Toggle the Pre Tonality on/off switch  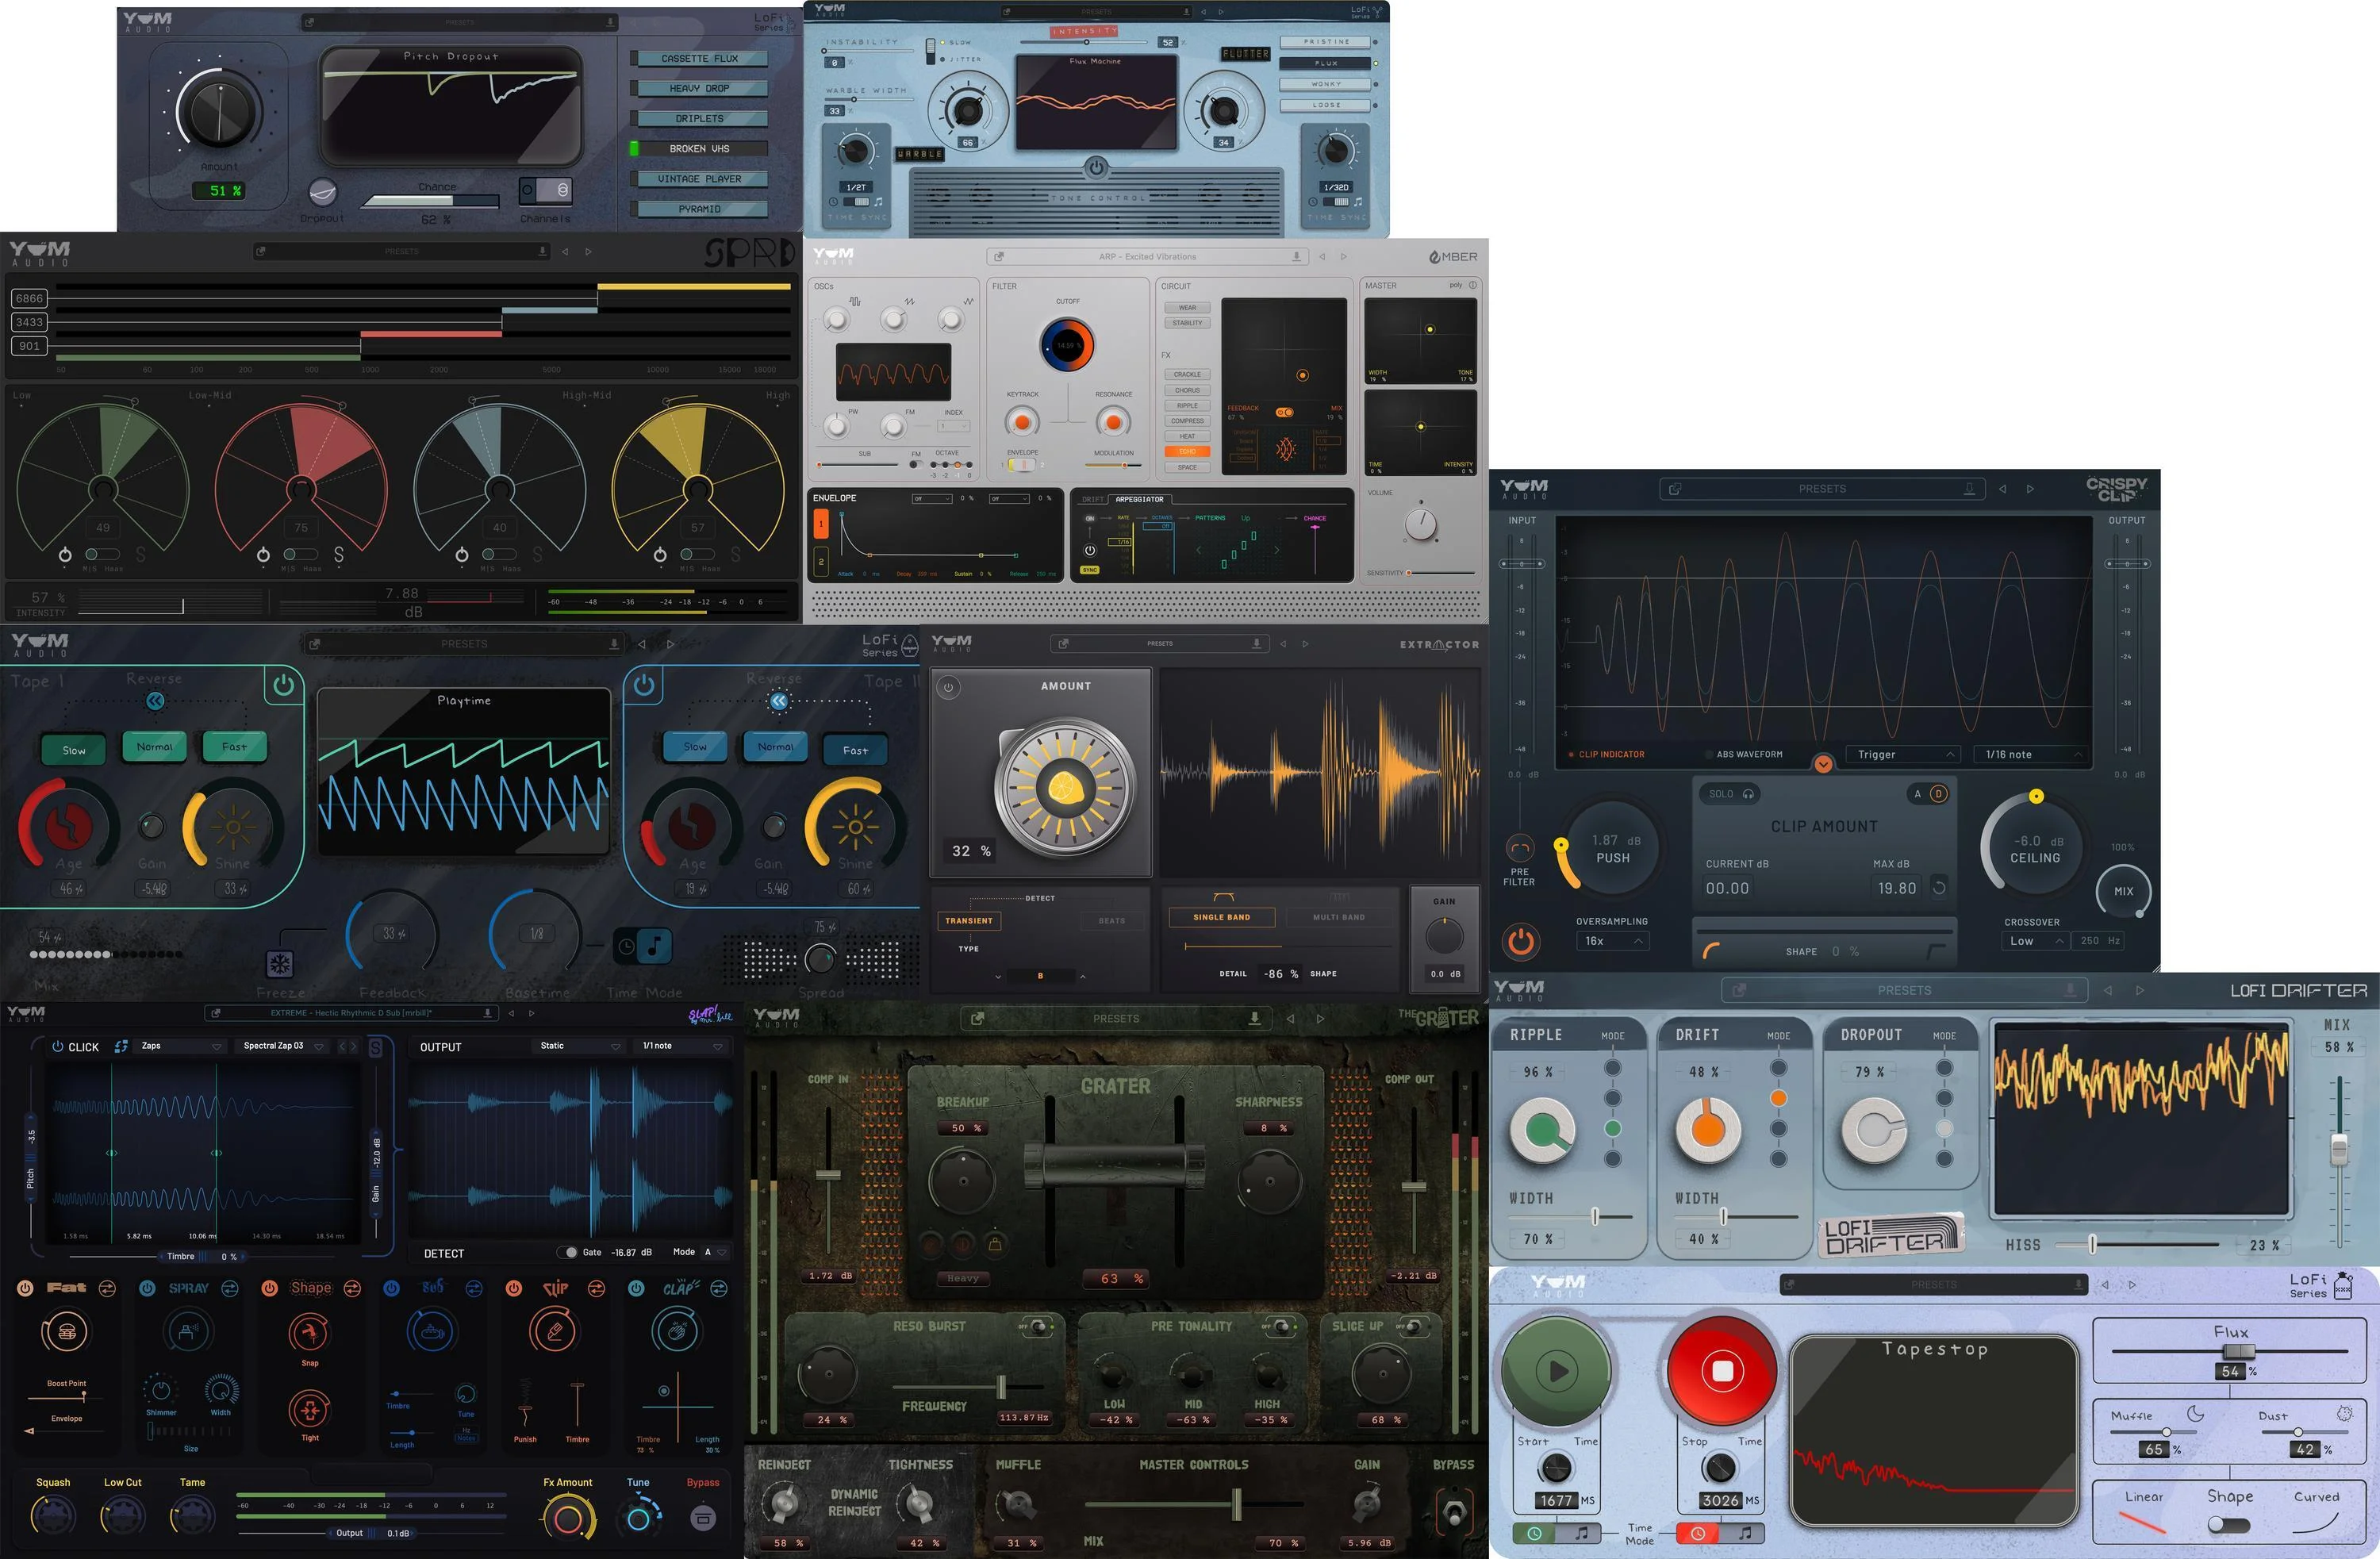tap(1281, 1326)
